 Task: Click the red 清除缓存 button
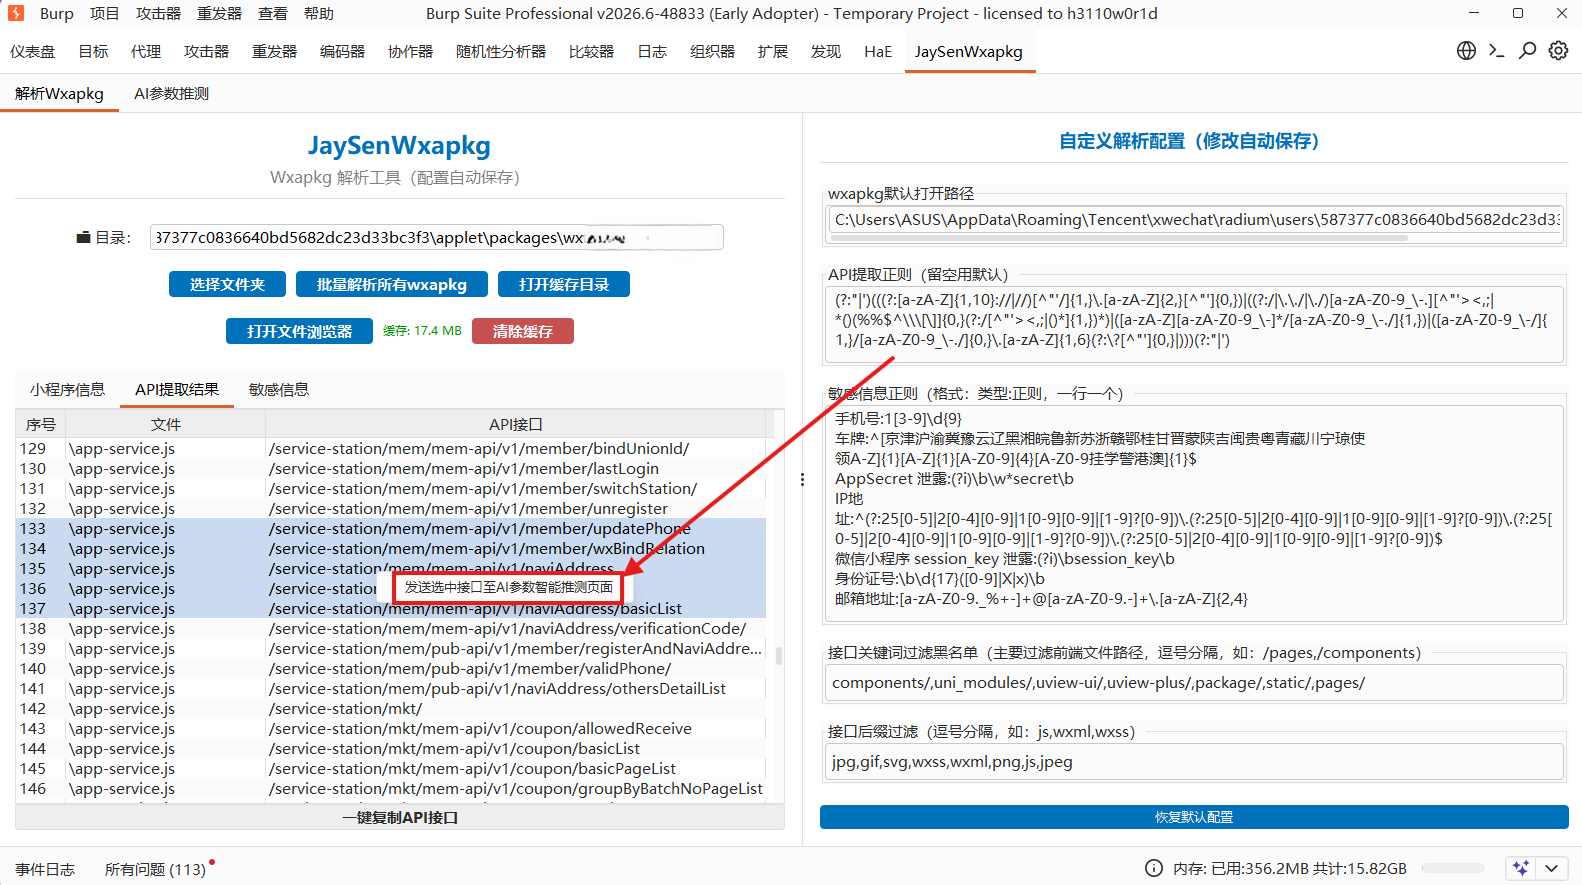(x=523, y=331)
